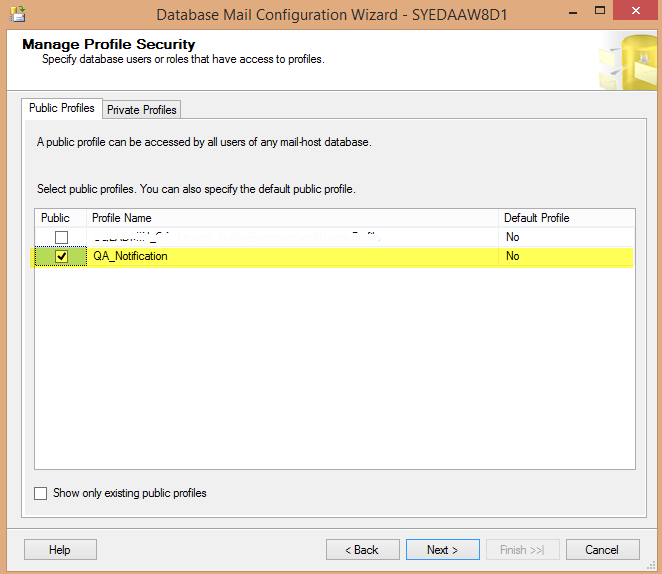This screenshot has height=574, width=662.
Task: Cancel the Database Mail wizard
Action: (602, 550)
